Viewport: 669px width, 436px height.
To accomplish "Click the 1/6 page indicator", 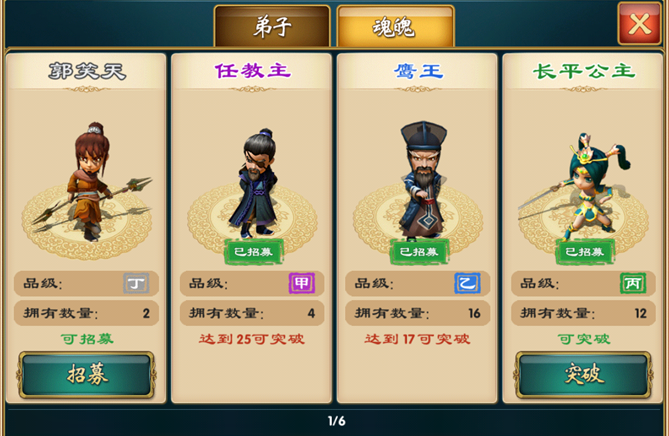I will [x=337, y=421].
